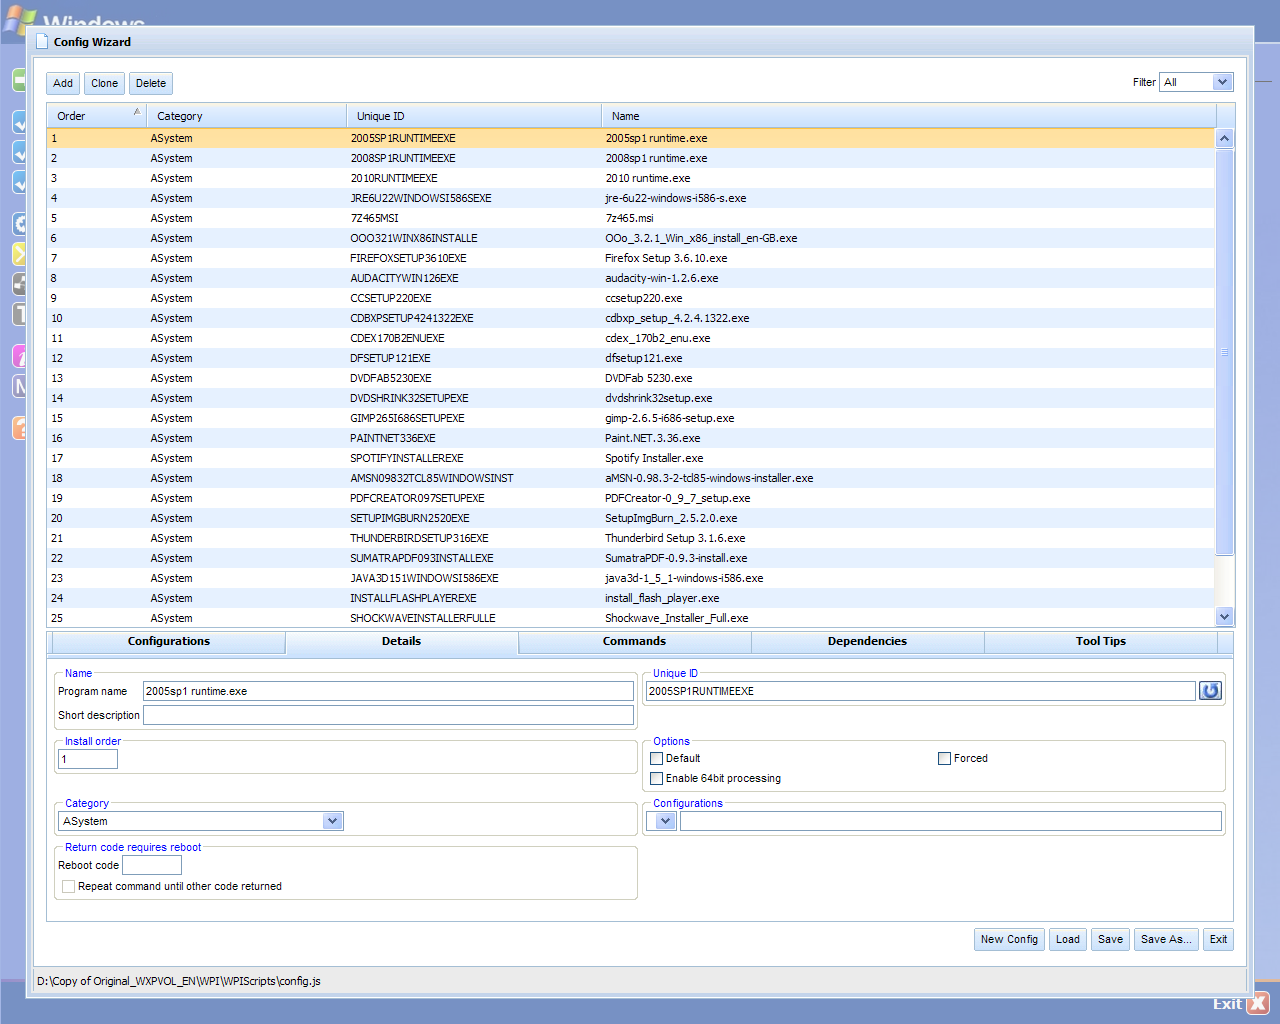
Task: Click the program list vertical scrollbar thumb
Action: click(x=1225, y=351)
